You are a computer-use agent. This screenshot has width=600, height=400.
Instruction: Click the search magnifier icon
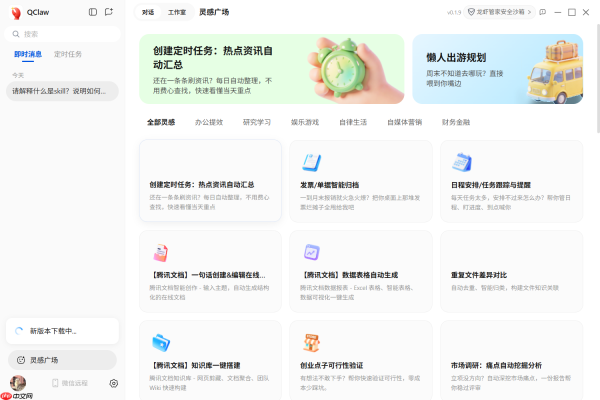coord(16,34)
